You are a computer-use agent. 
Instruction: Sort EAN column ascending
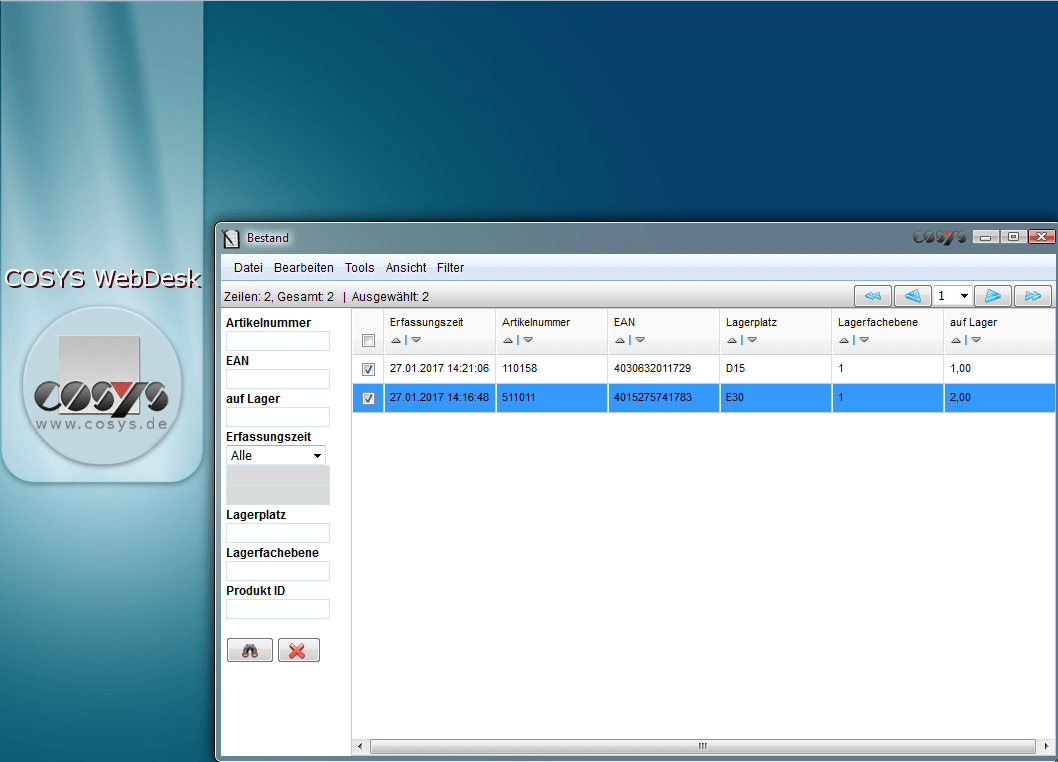click(x=620, y=340)
